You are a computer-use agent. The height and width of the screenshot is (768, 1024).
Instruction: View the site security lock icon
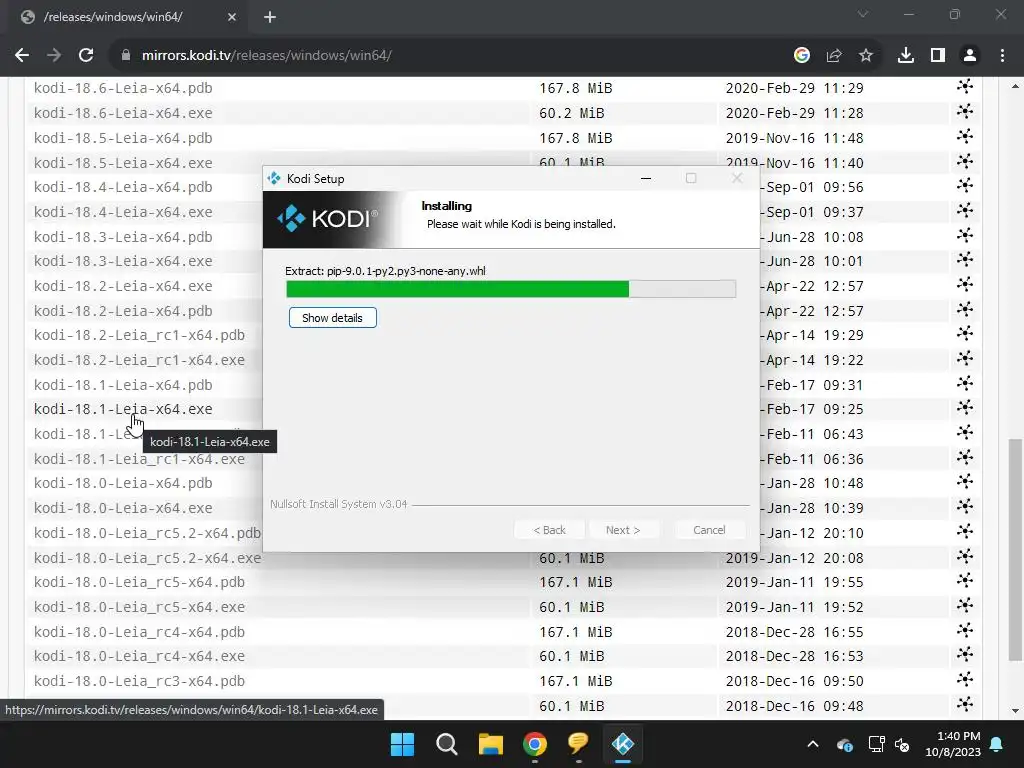coord(126,56)
